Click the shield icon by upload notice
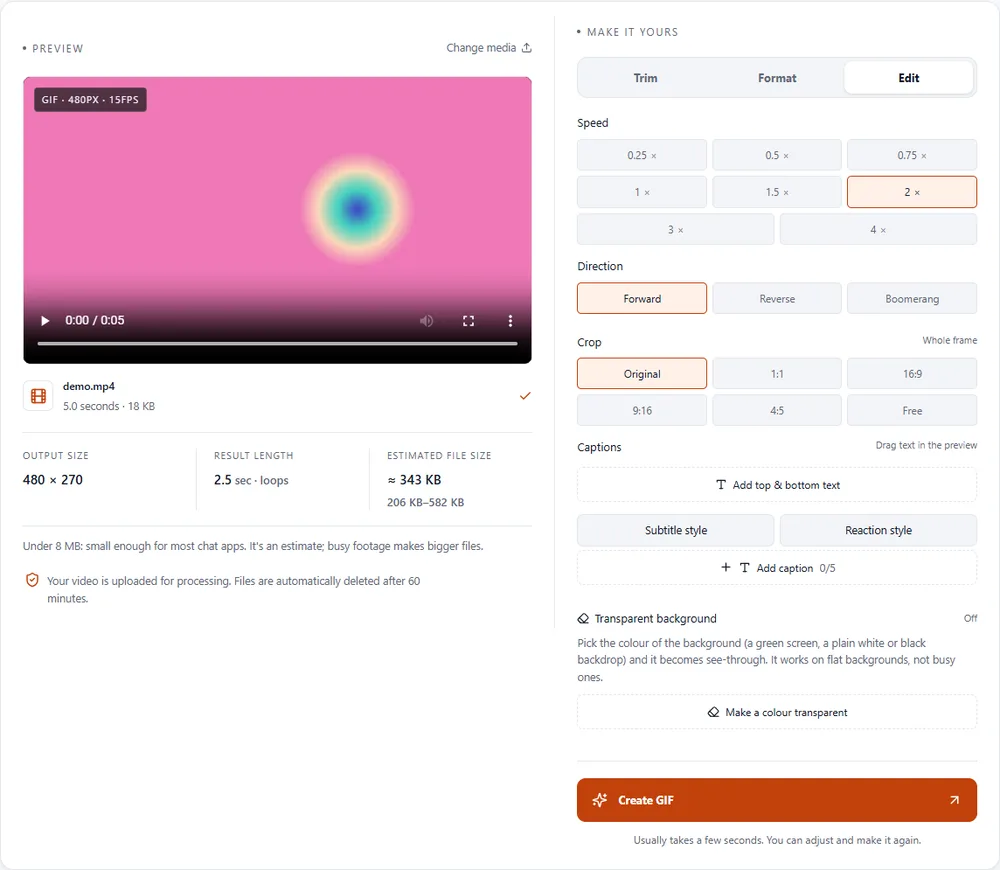The image size is (1000, 870). tap(32, 580)
